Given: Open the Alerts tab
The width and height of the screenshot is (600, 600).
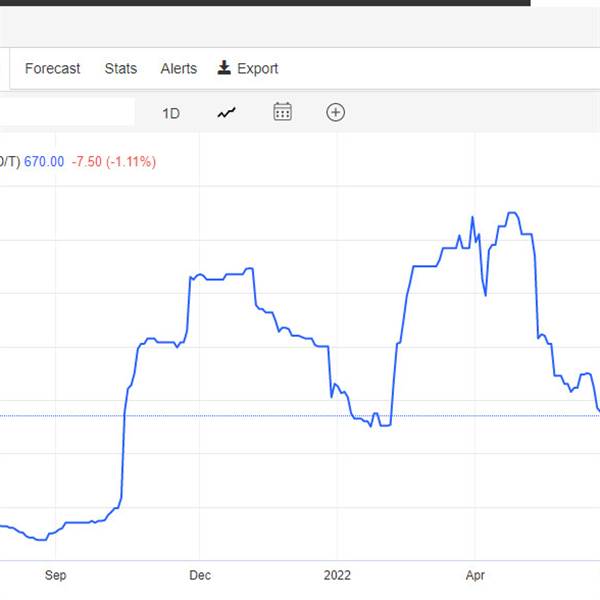Looking at the screenshot, I should (x=178, y=68).
